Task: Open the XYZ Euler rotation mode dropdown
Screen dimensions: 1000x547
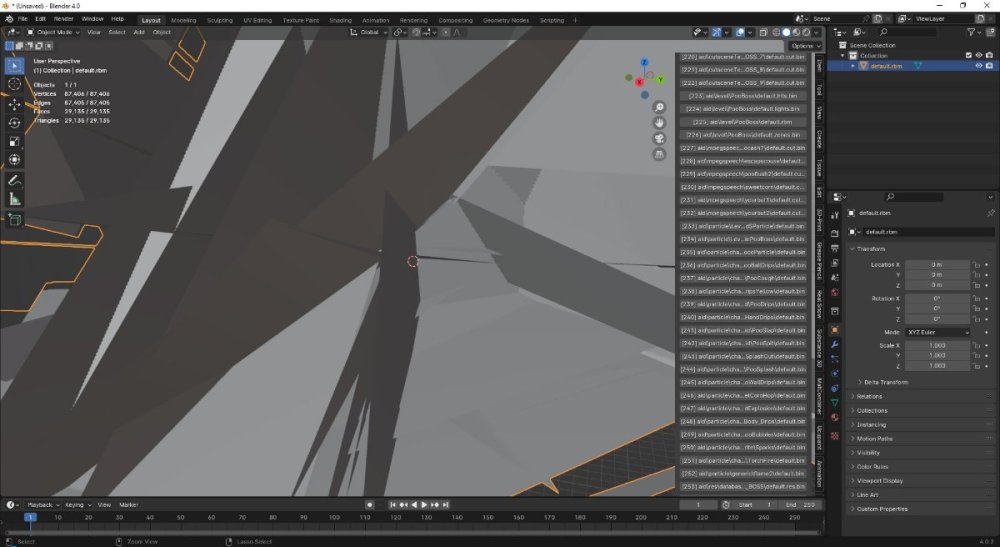Action: click(x=938, y=332)
